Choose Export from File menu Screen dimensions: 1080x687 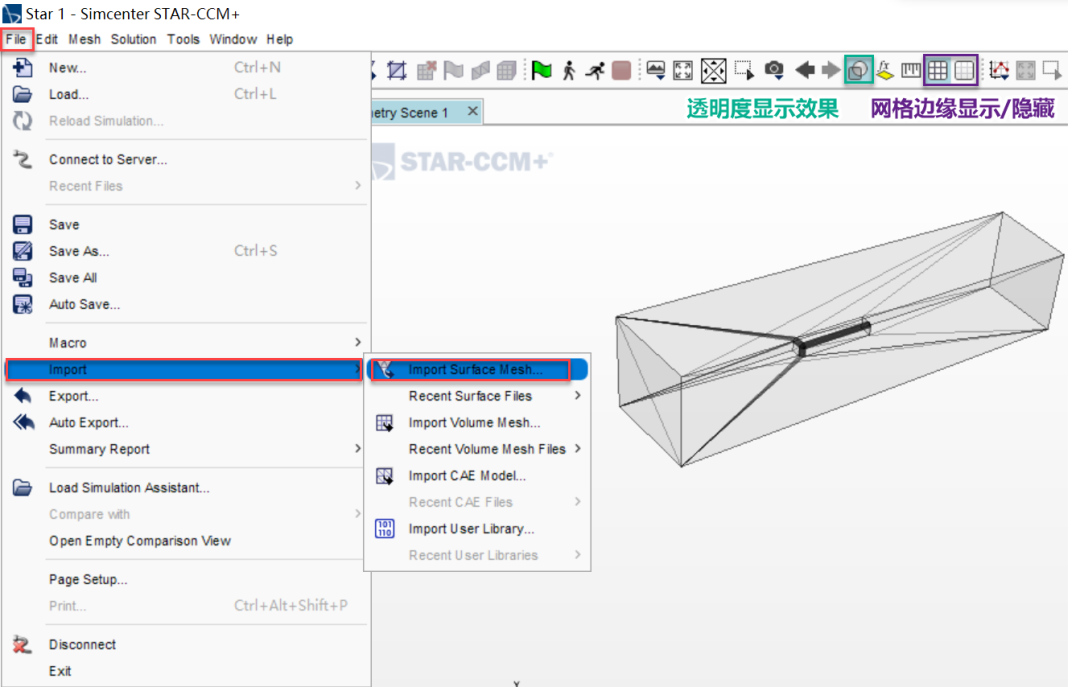click(186, 396)
